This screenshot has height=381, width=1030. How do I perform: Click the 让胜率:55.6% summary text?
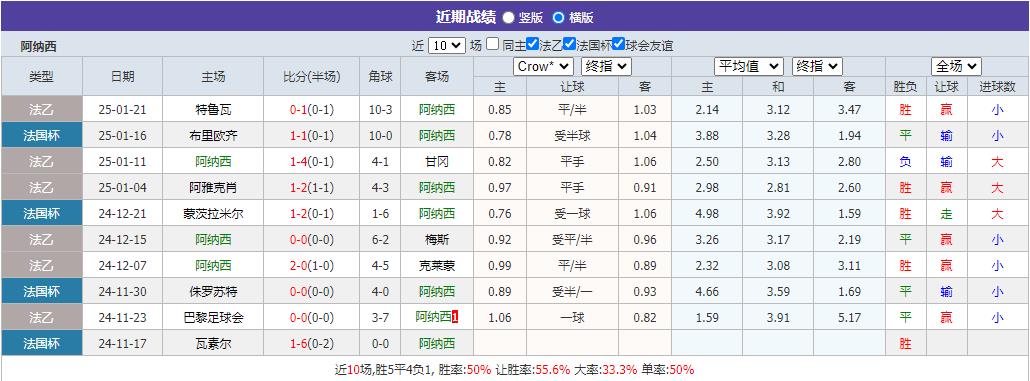coord(533,369)
